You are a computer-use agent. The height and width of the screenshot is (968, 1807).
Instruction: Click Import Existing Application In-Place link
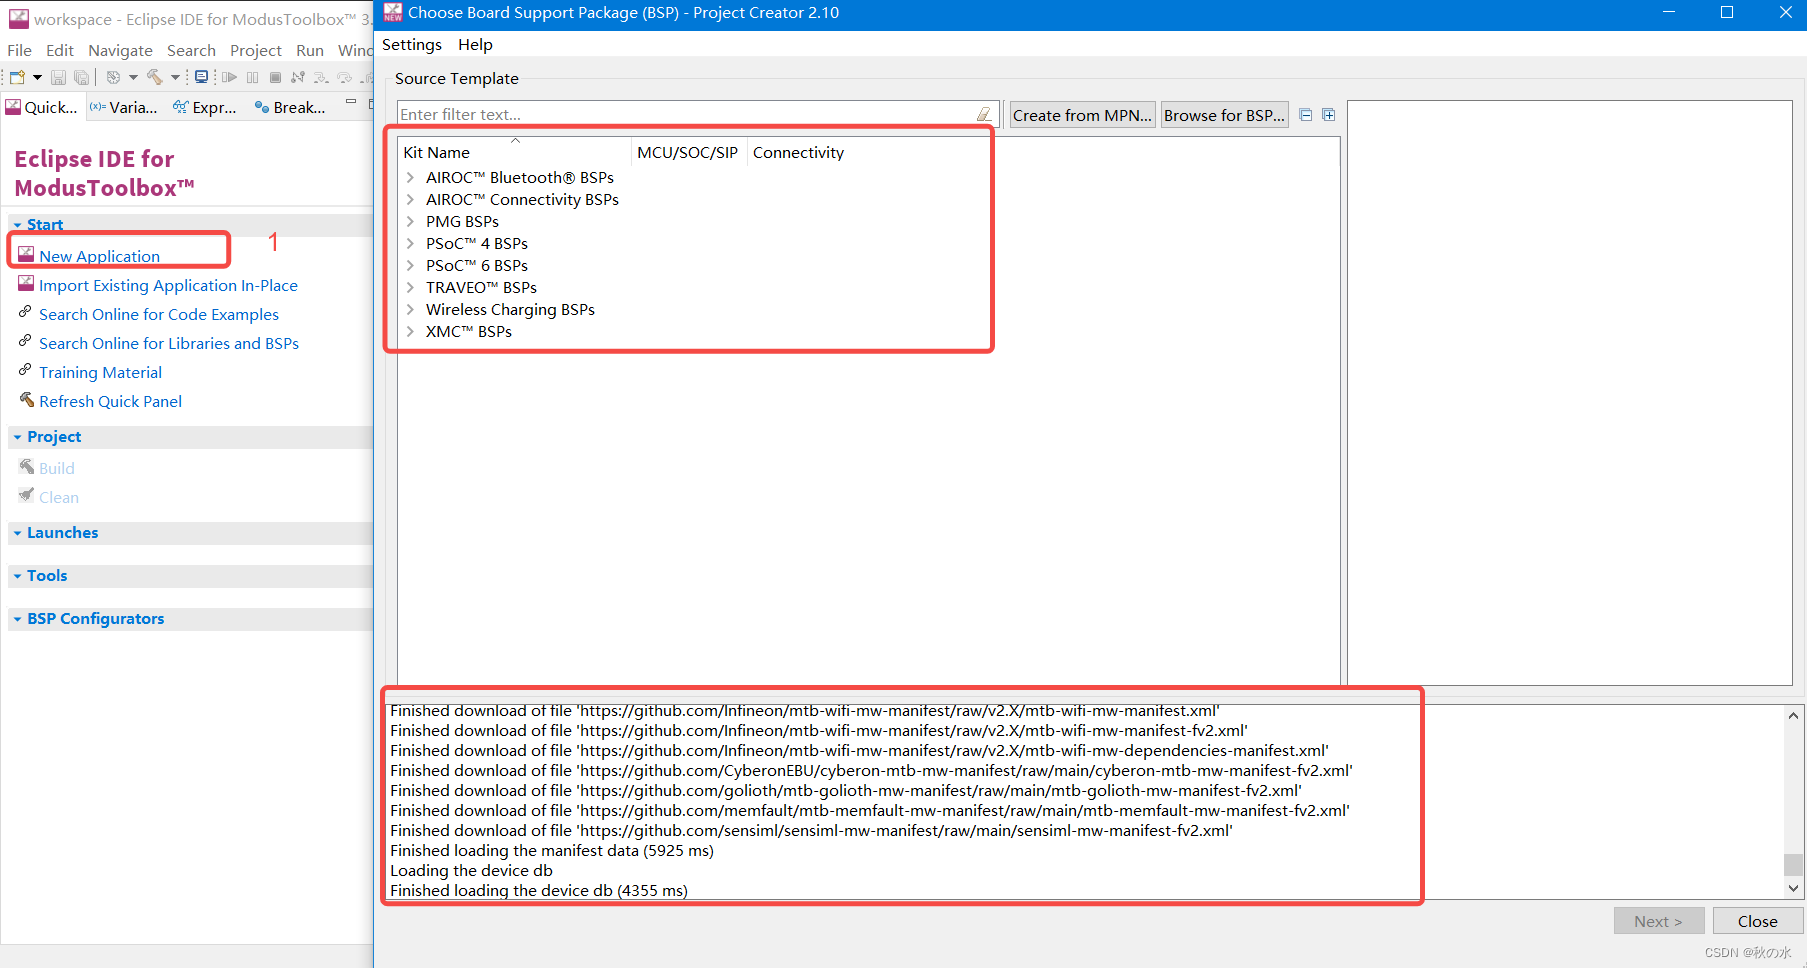(168, 285)
